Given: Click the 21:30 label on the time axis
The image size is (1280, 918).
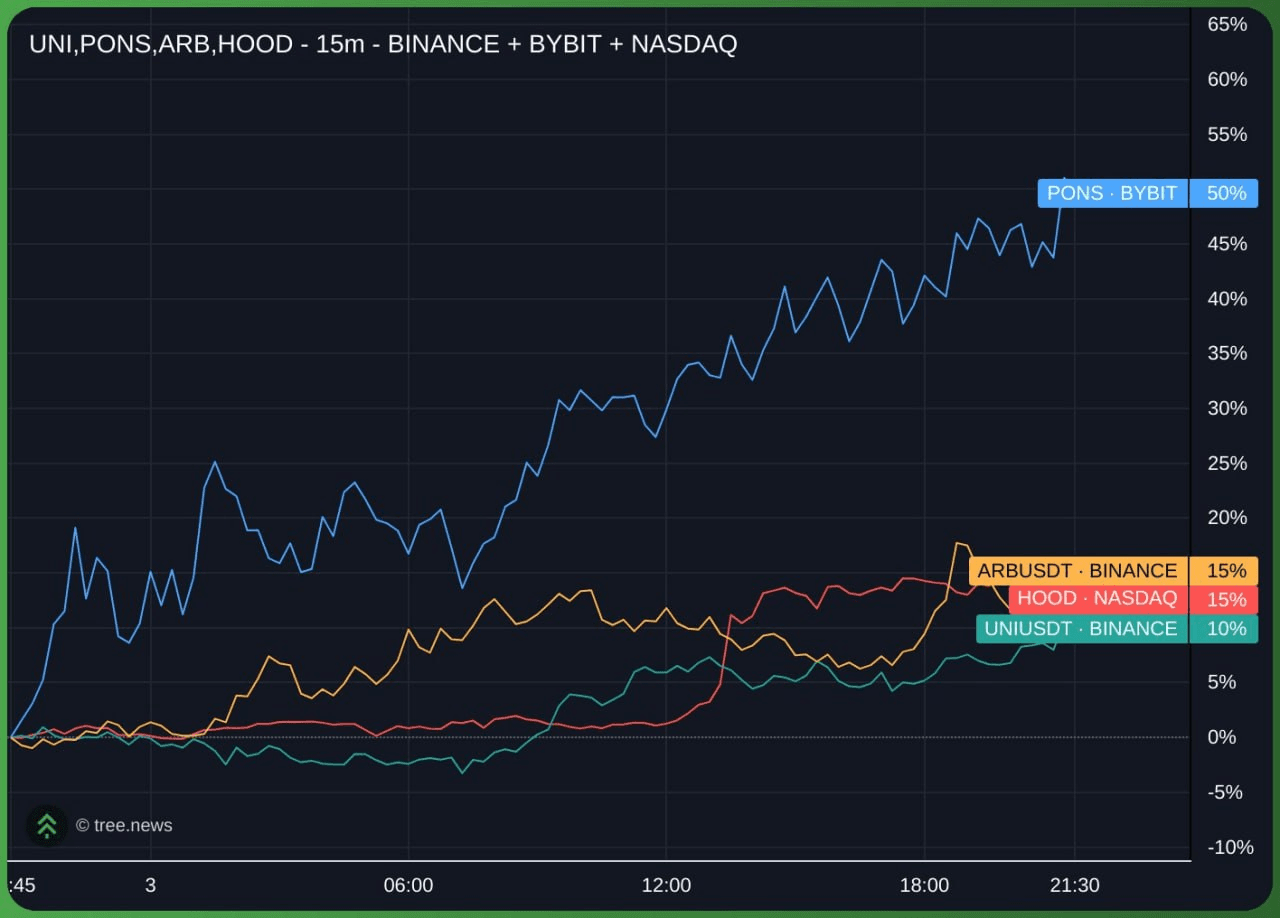Looking at the screenshot, I should tap(1075, 885).
